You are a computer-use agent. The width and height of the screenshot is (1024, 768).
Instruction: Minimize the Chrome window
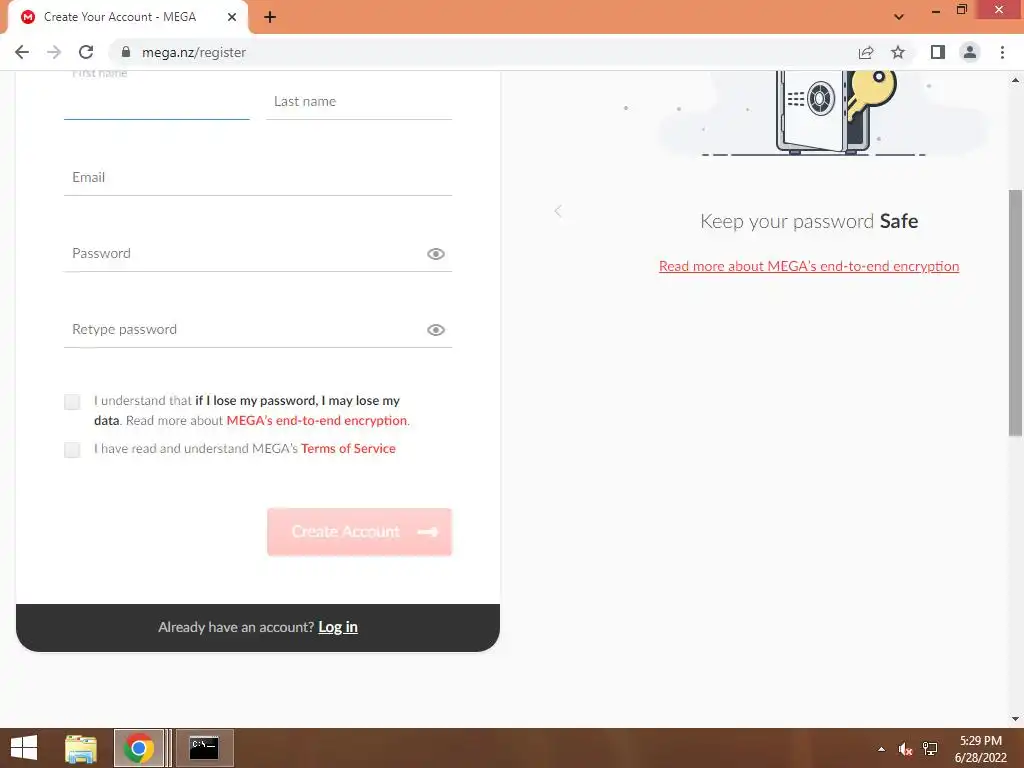(x=936, y=10)
